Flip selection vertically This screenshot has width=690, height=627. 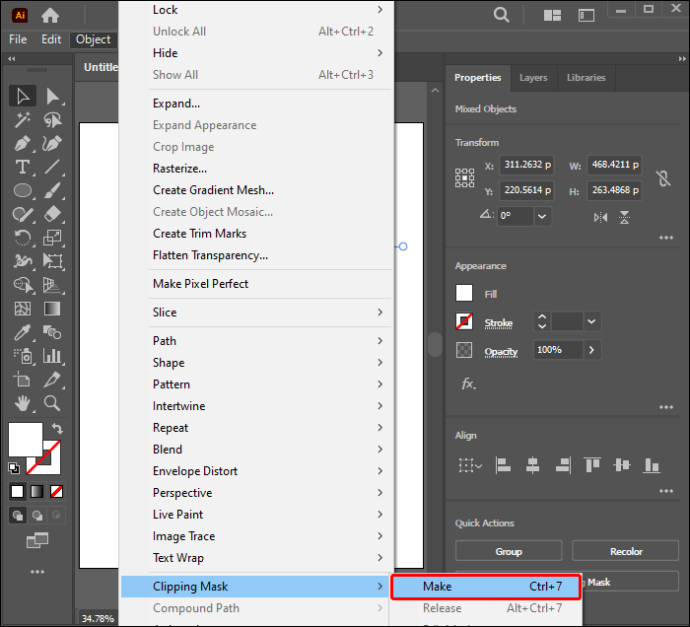[x=624, y=217]
